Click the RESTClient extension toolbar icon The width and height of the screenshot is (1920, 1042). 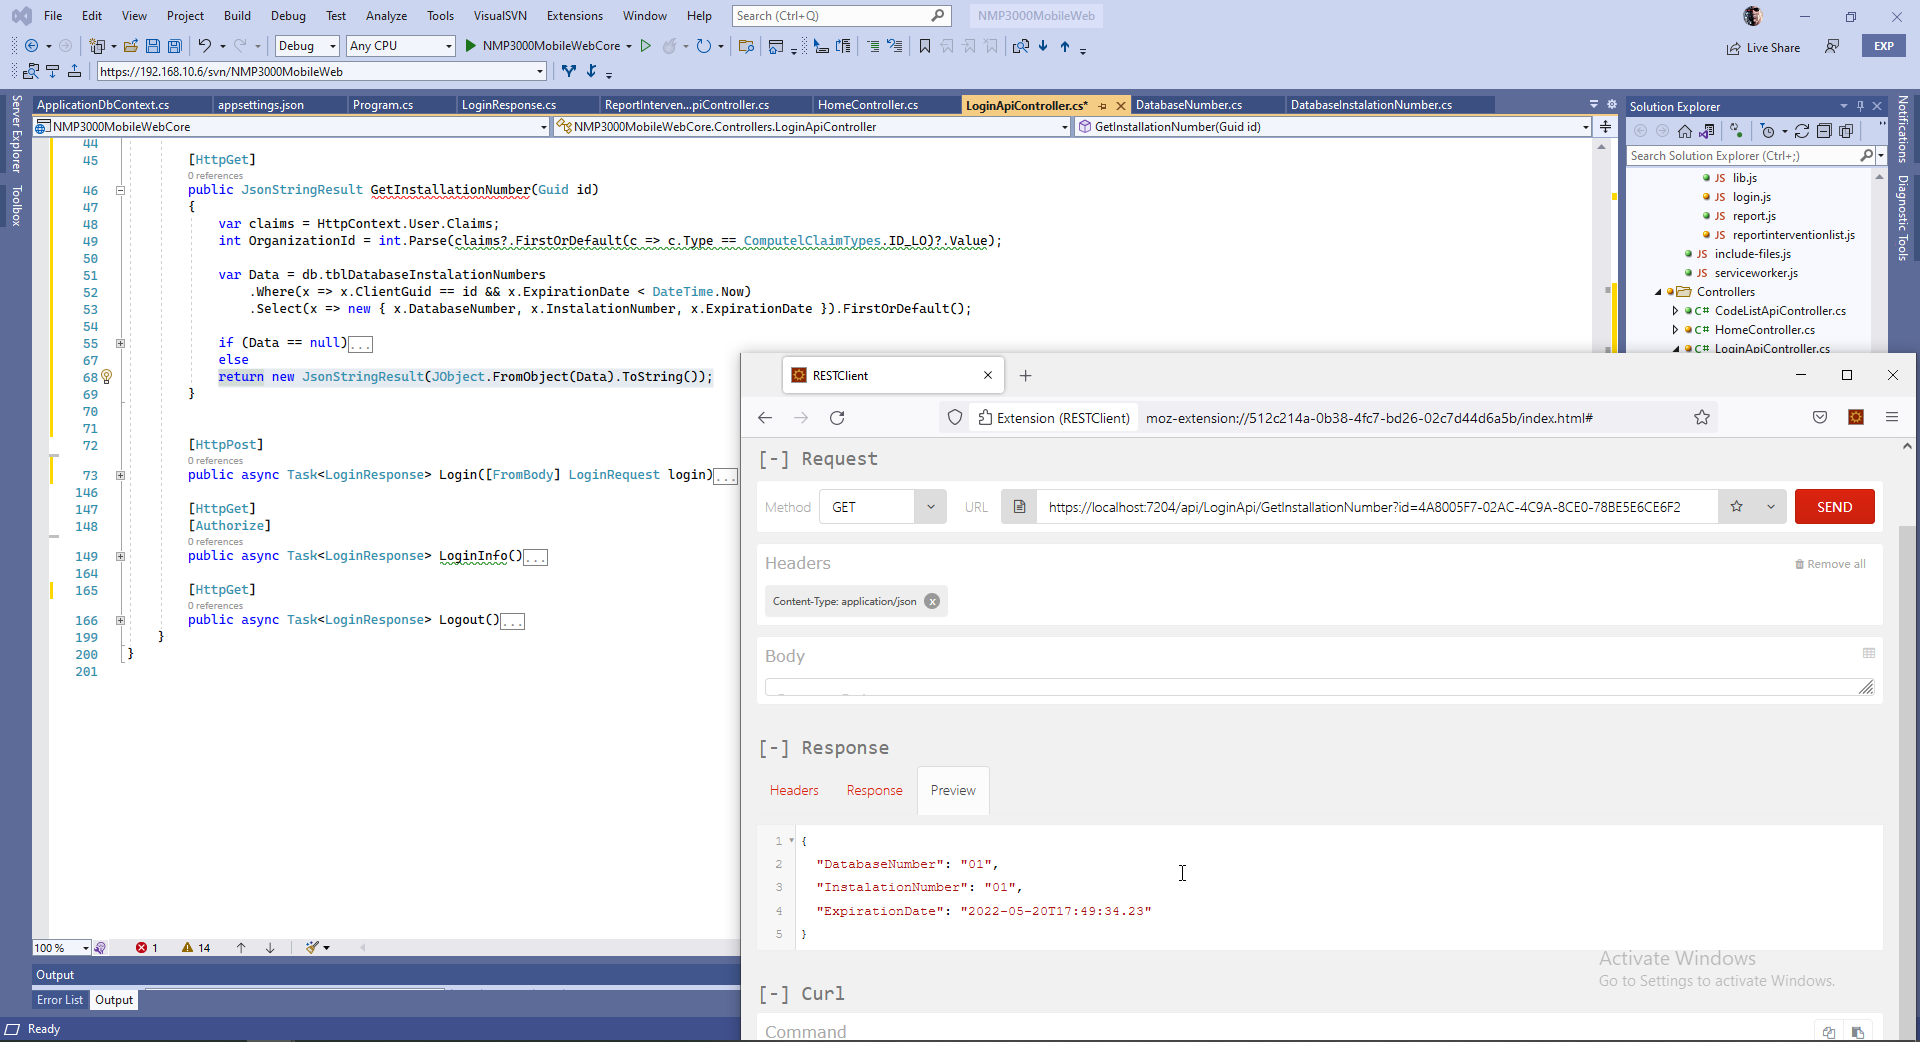coord(1856,418)
